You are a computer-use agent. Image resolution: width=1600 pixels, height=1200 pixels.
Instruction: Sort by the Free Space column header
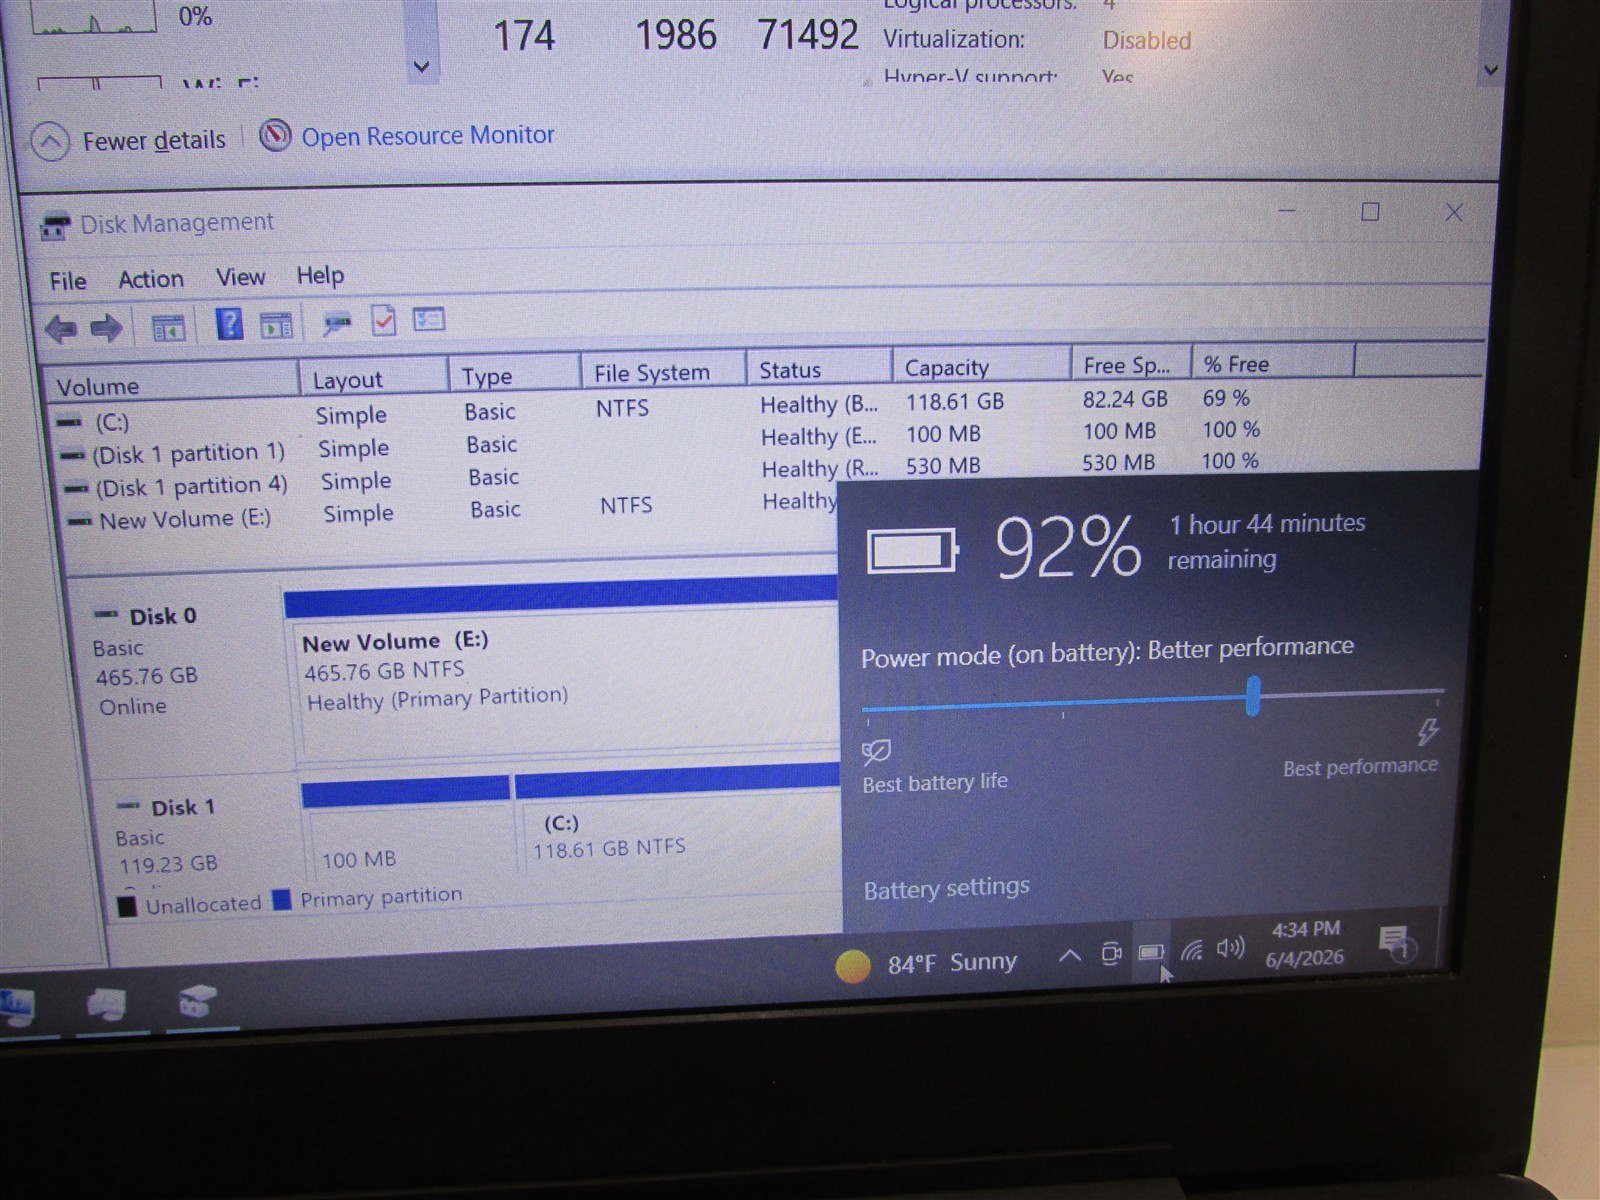point(1131,365)
